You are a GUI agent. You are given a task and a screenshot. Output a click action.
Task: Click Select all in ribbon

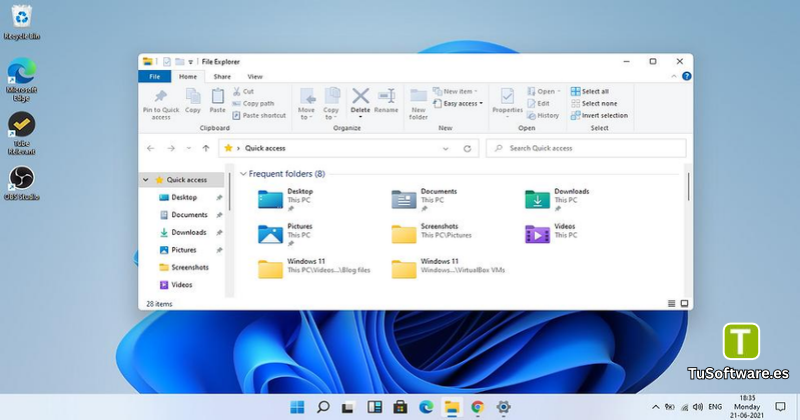pyautogui.click(x=590, y=91)
